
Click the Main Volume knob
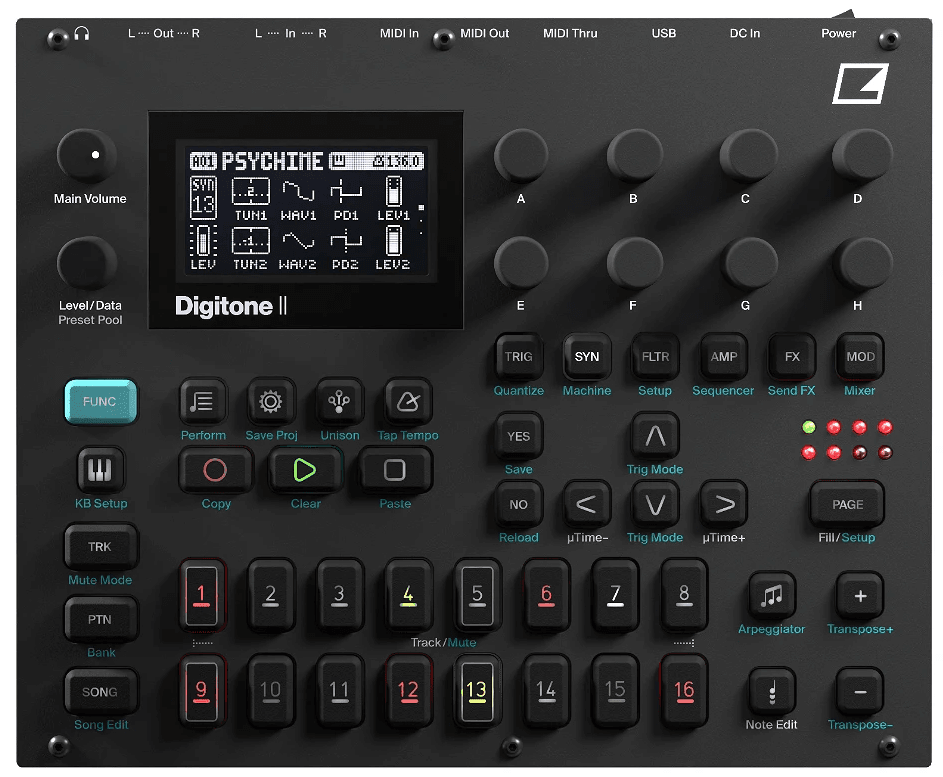tap(87, 155)
